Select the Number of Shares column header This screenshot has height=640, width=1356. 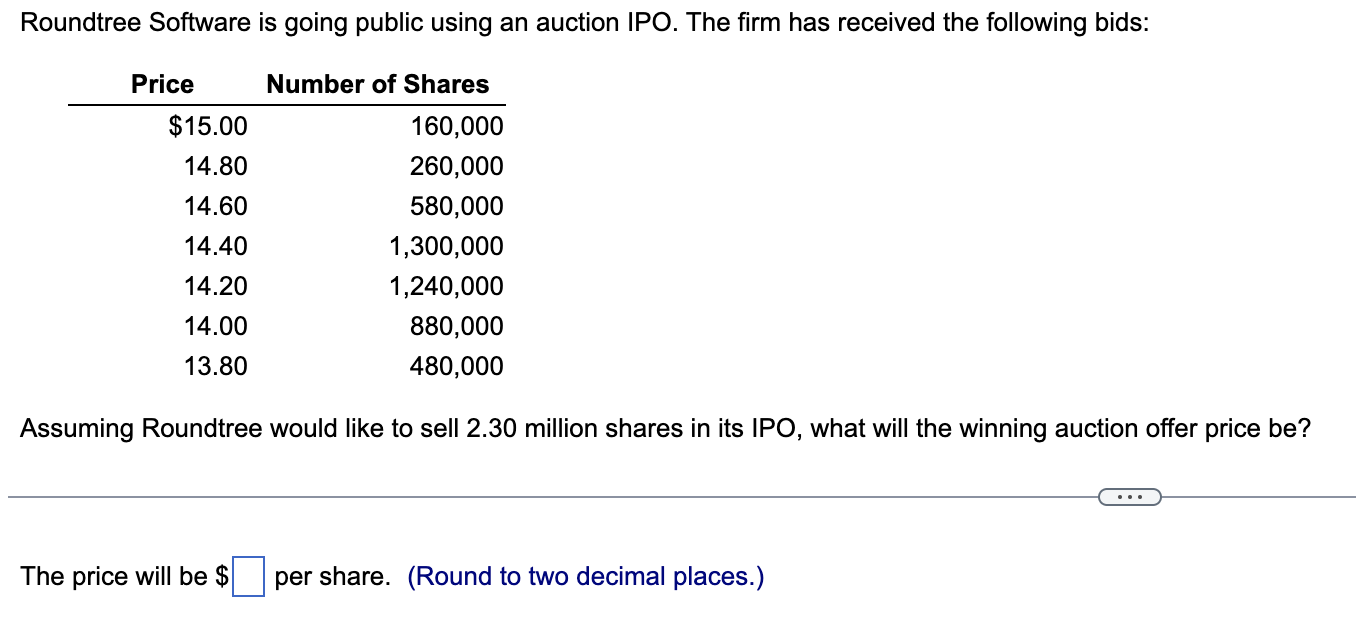point(378,84)
